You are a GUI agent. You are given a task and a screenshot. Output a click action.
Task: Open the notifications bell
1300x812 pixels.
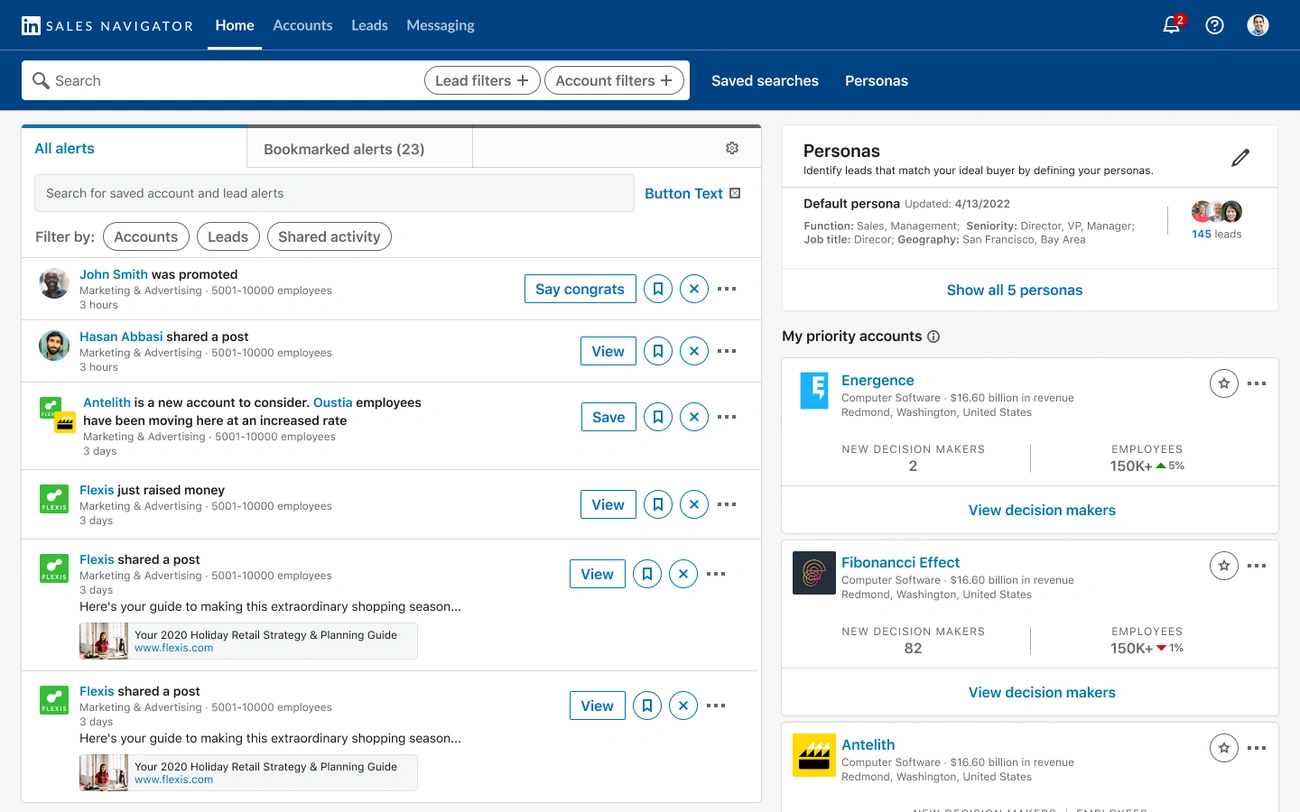[x=1171, y=24]
